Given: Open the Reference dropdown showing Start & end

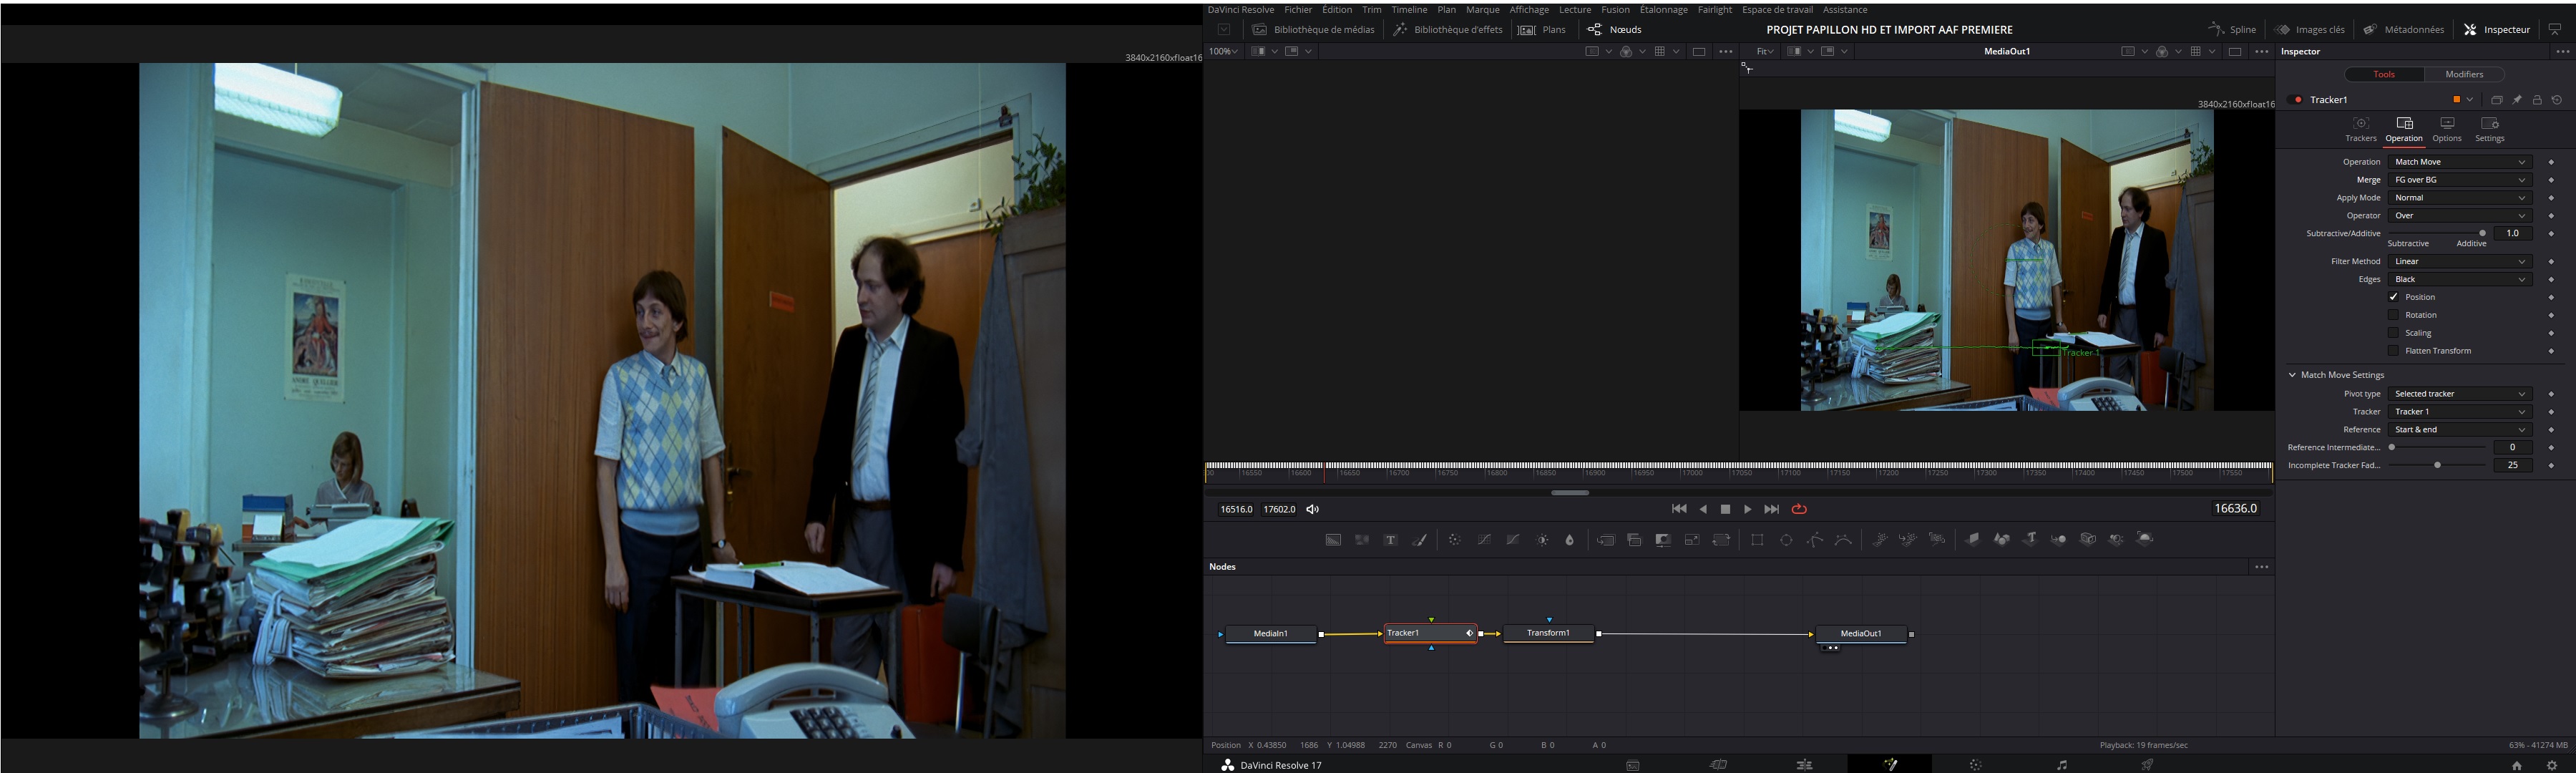Looking at the screenshot, I should [x=2459, y=430].
